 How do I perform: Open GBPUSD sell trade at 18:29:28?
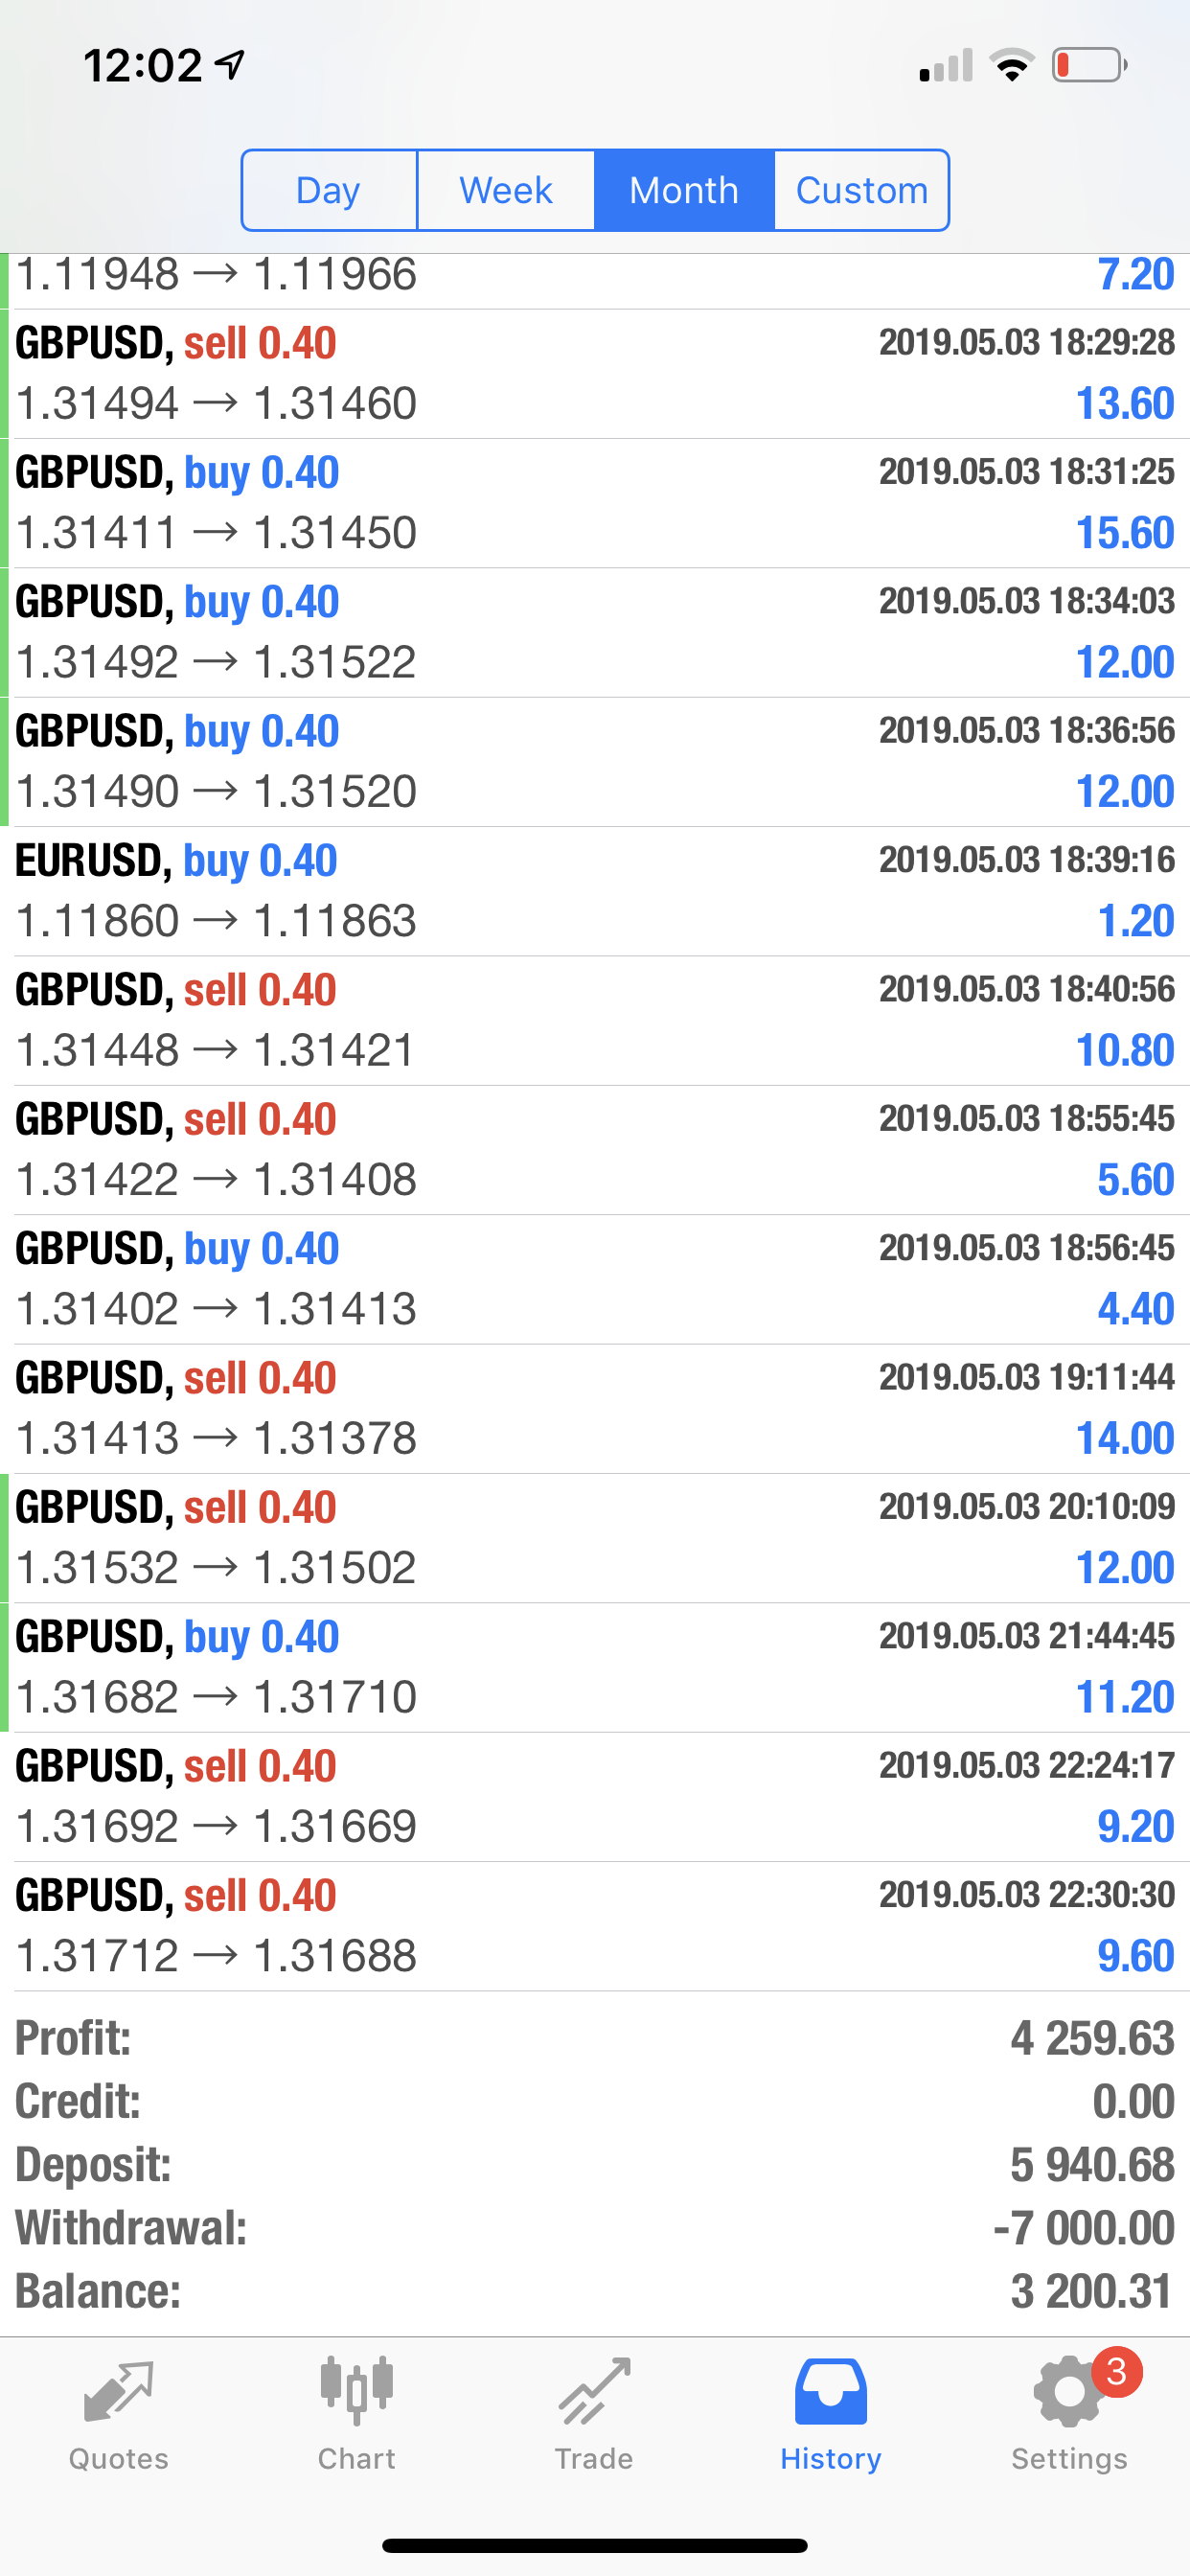tap(595, 374)
